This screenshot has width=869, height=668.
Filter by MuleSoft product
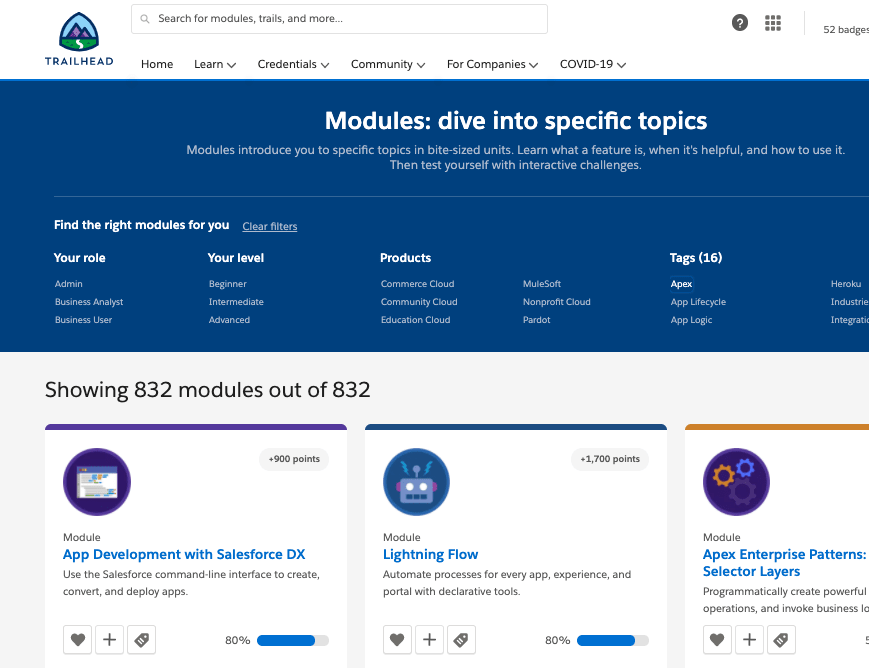click(542, 284)
